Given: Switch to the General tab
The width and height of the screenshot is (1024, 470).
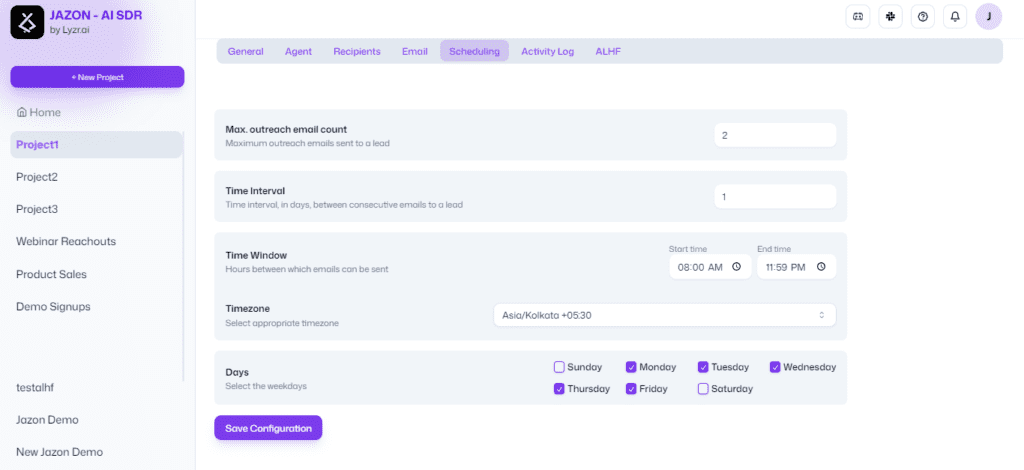Looking at the screenshot, I should pos(246,52).
